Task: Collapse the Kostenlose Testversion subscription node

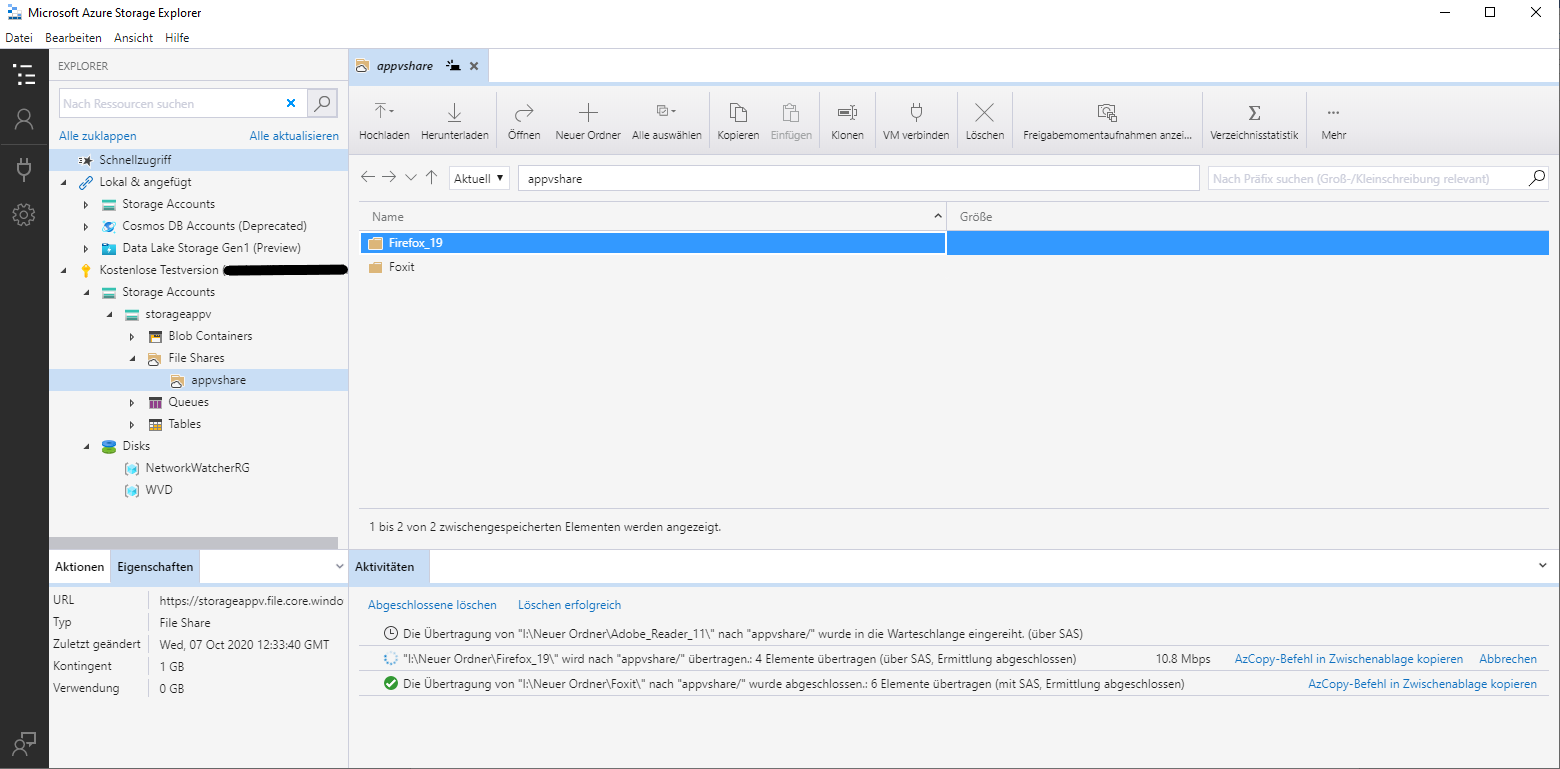Action: click(x=64, y=270)
